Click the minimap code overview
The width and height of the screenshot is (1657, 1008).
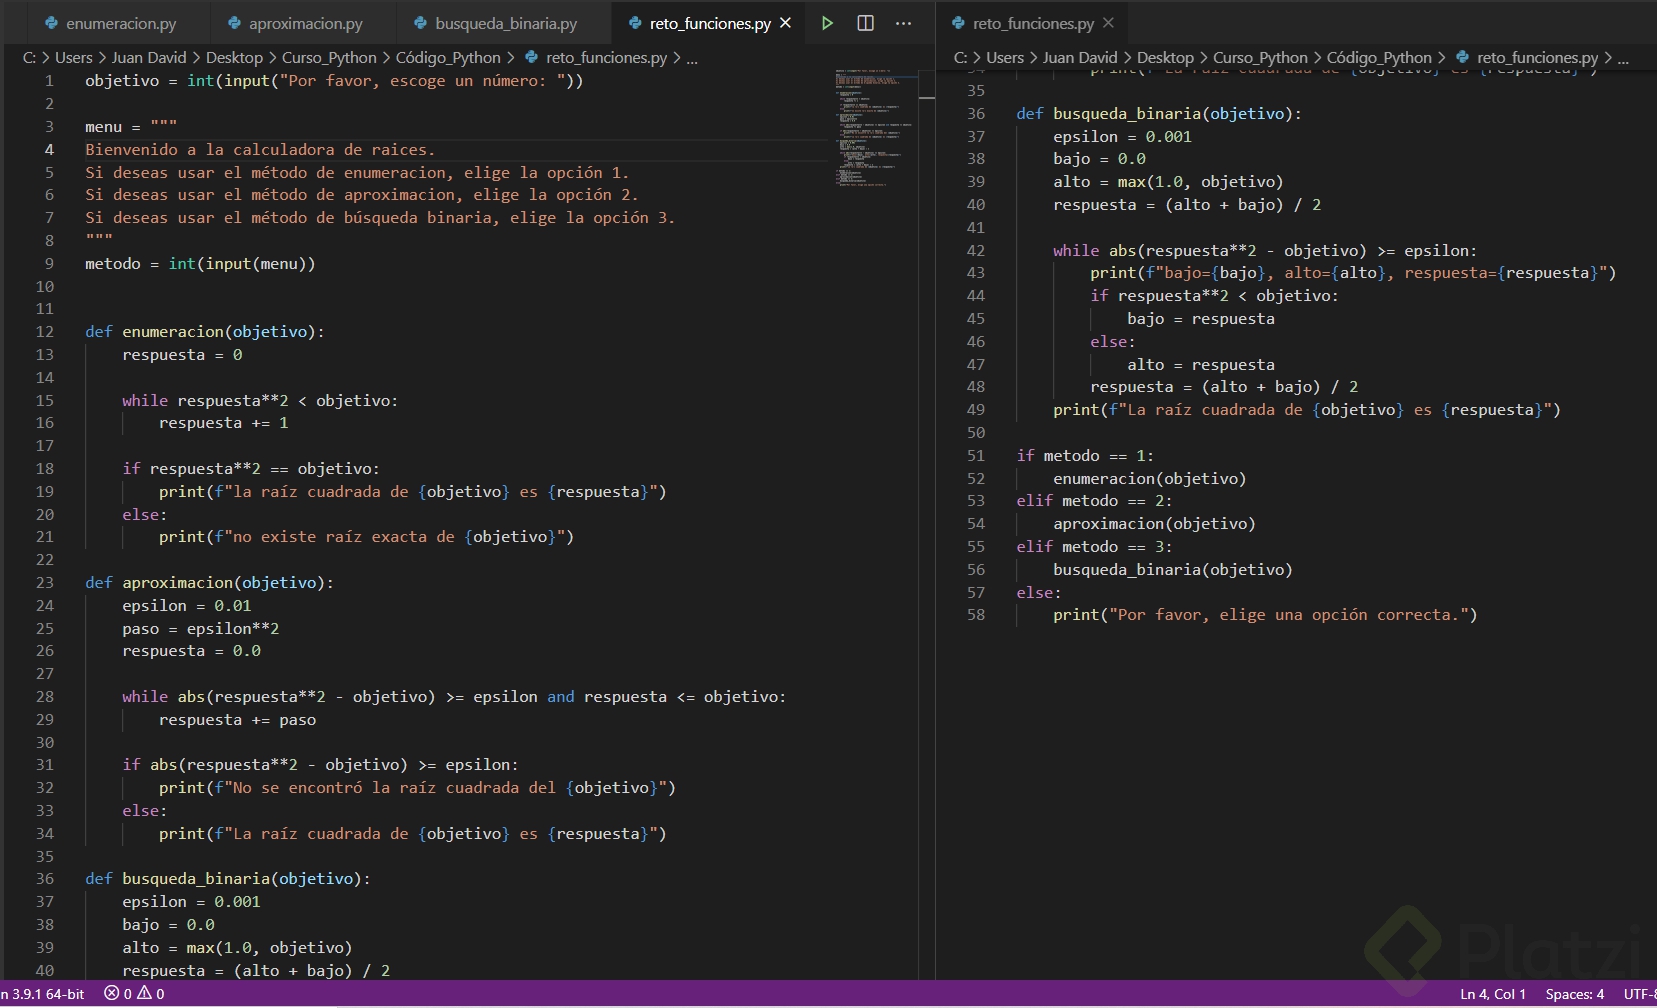pyautogui.click(x=876, y=128)
